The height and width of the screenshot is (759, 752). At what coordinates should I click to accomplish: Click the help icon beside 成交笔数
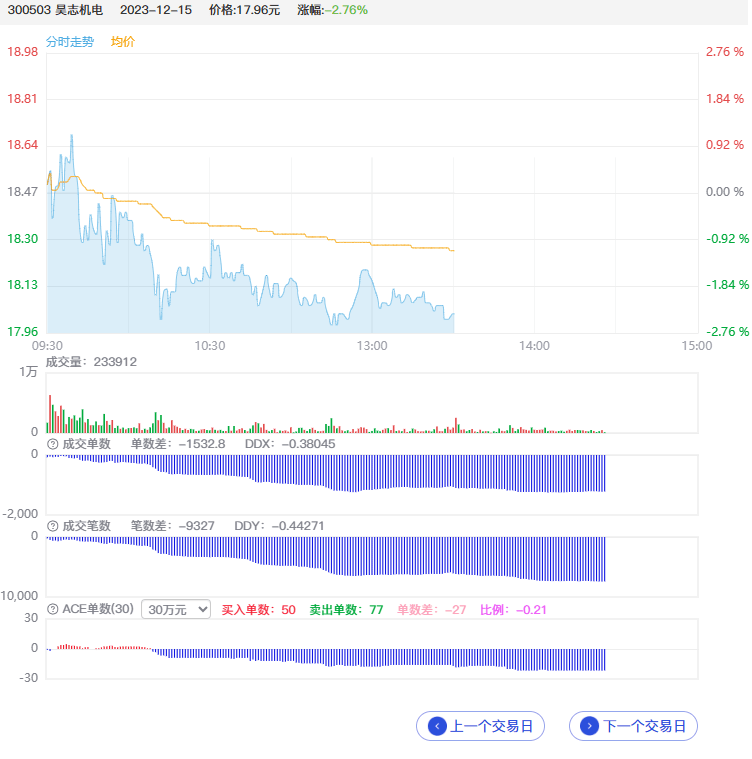coord(52,526)
